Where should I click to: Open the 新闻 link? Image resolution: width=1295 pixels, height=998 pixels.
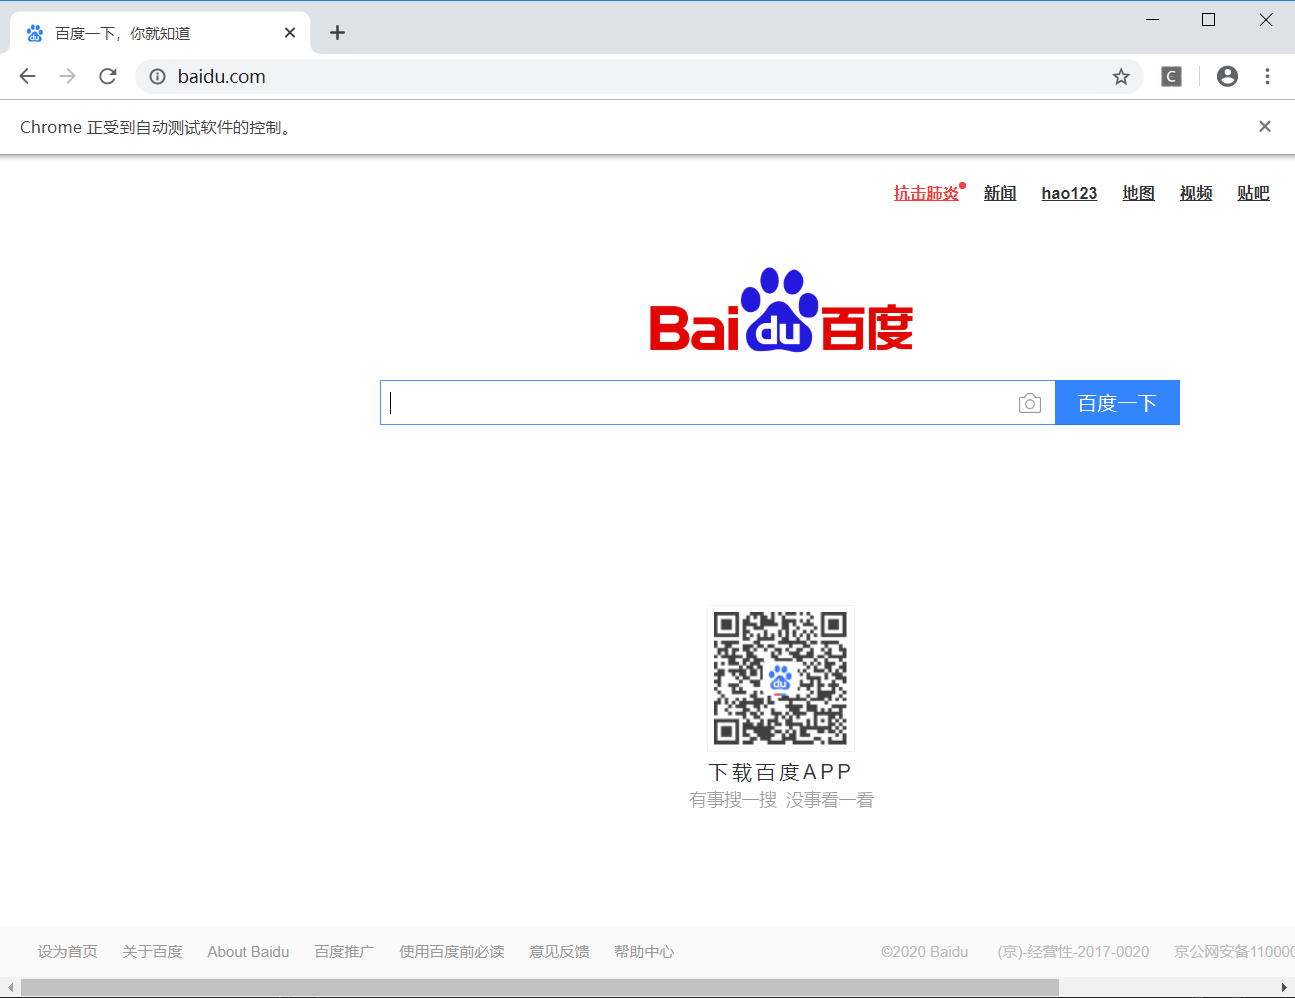tap(1000, 193)
